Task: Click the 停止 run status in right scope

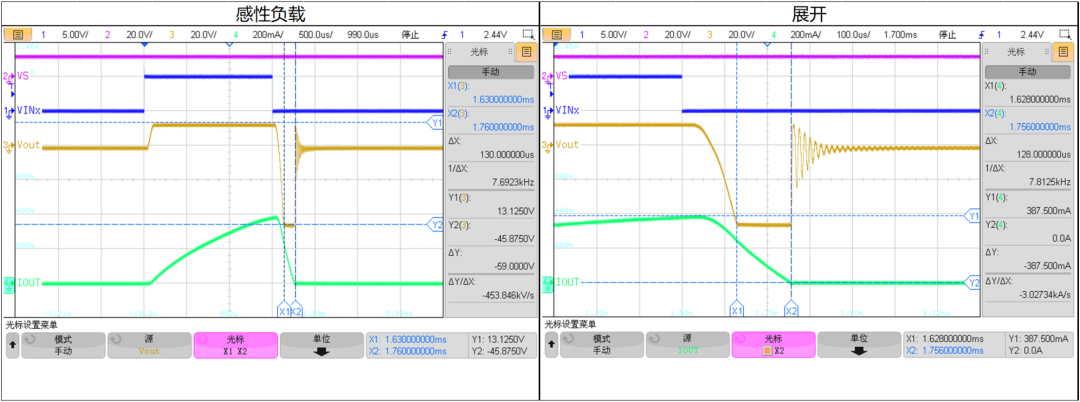Action: click(x=948, y=34)
